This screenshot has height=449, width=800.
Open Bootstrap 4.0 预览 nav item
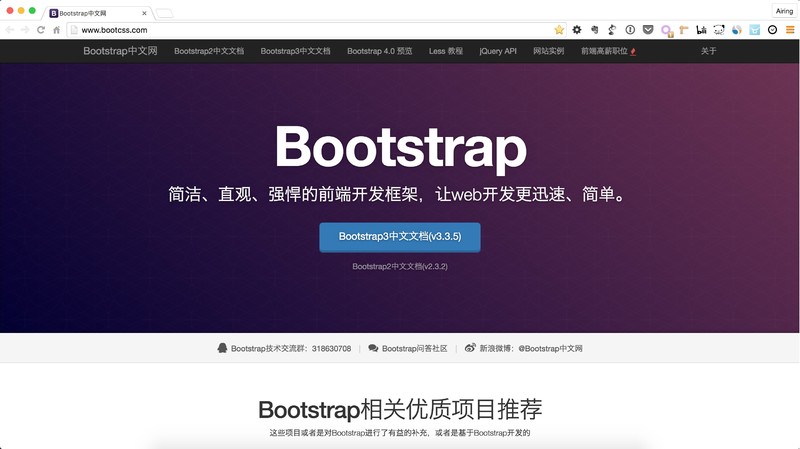[380, 51]
